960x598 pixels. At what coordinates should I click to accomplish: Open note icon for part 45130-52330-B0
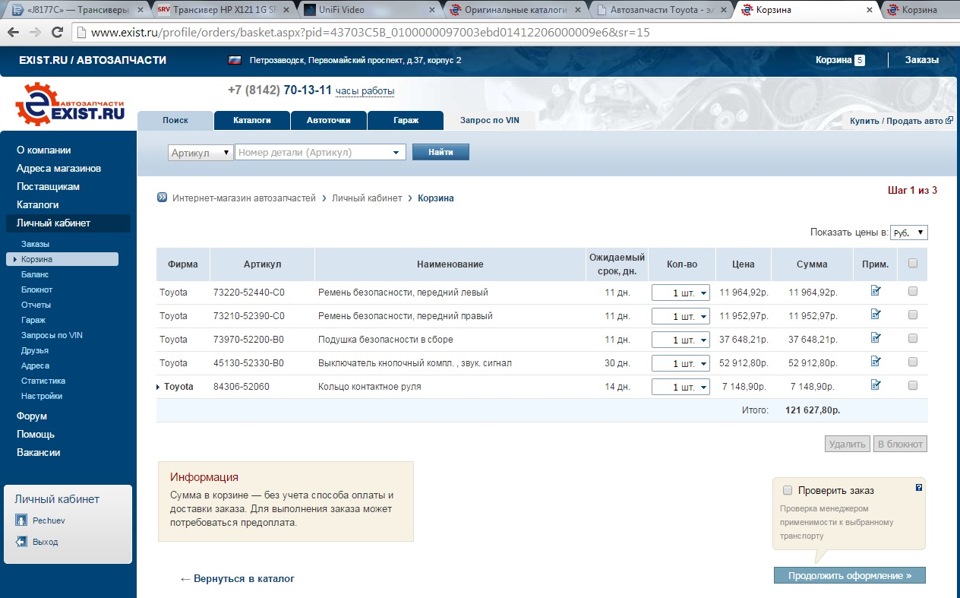[x=876, y=361]
